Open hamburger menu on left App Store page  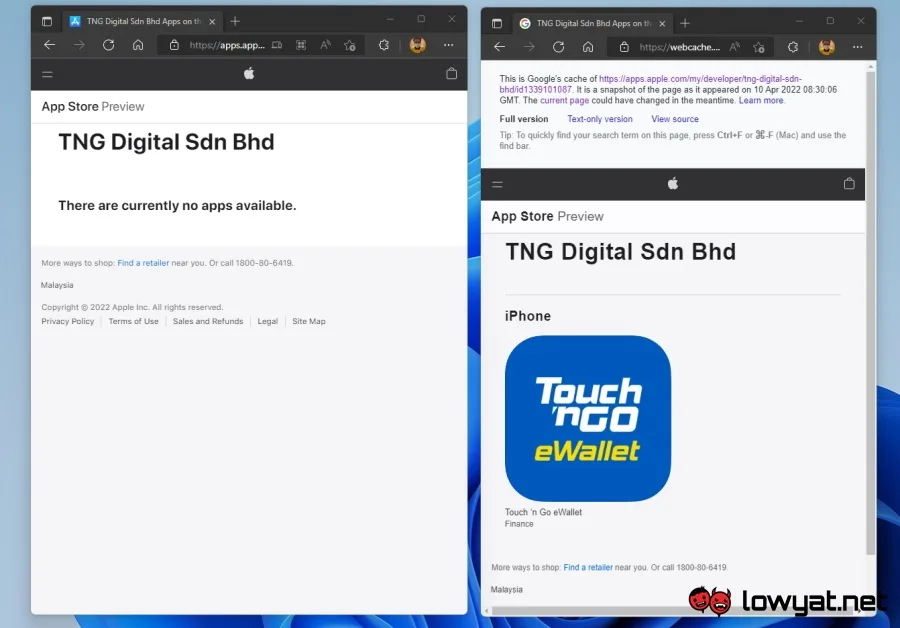click(48, 74)
